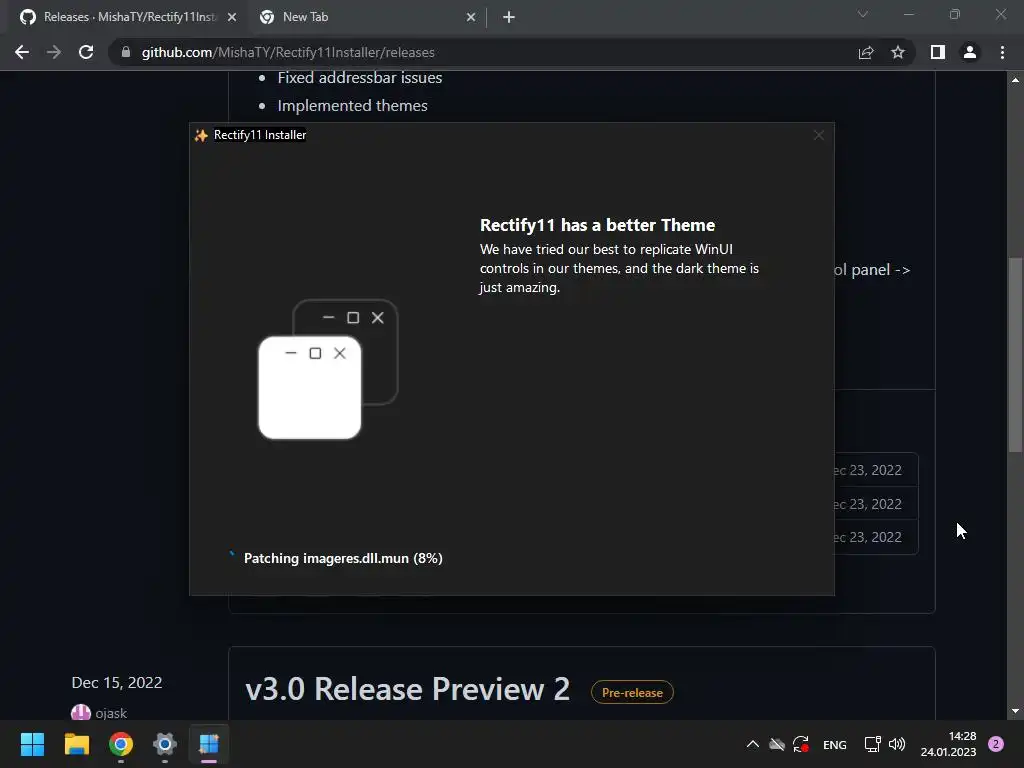Click the Pre-release badge

632,692
